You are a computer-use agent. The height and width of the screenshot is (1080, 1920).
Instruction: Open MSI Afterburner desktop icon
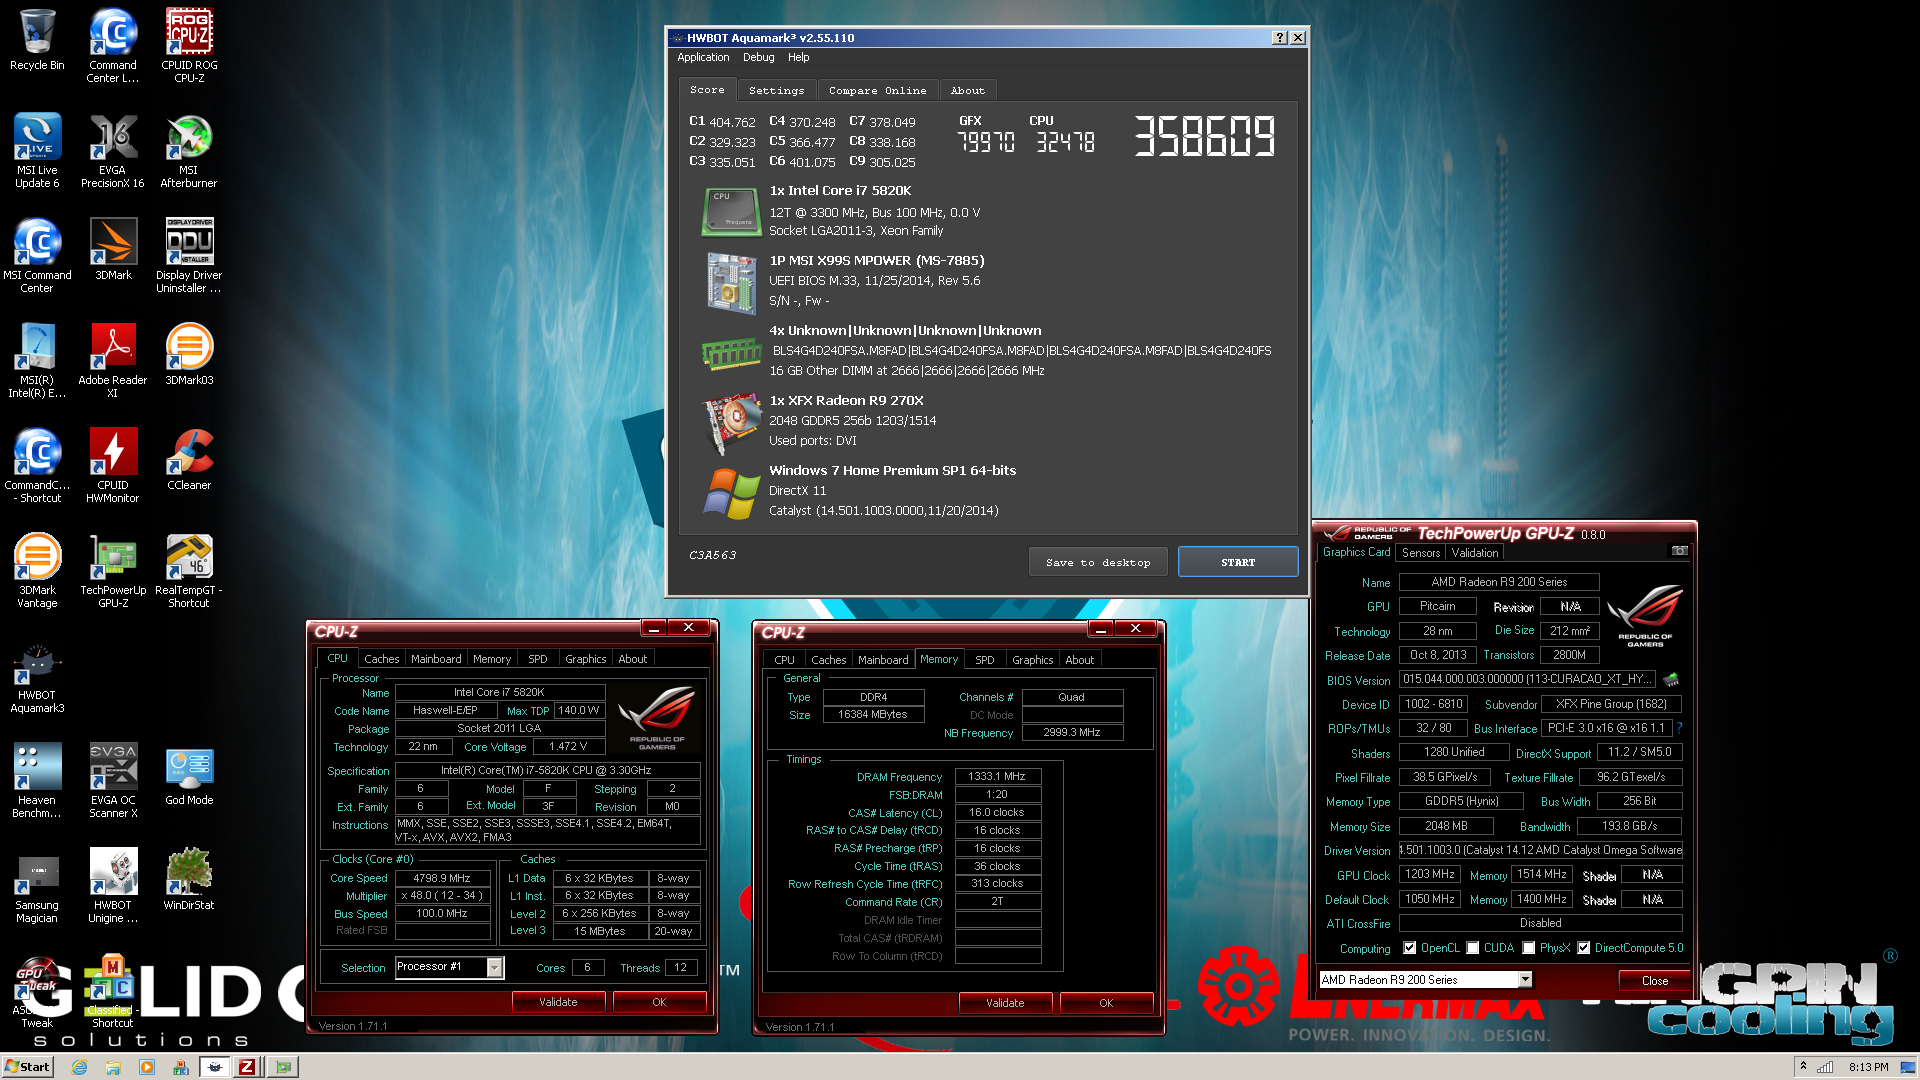(x=189, y=151)
